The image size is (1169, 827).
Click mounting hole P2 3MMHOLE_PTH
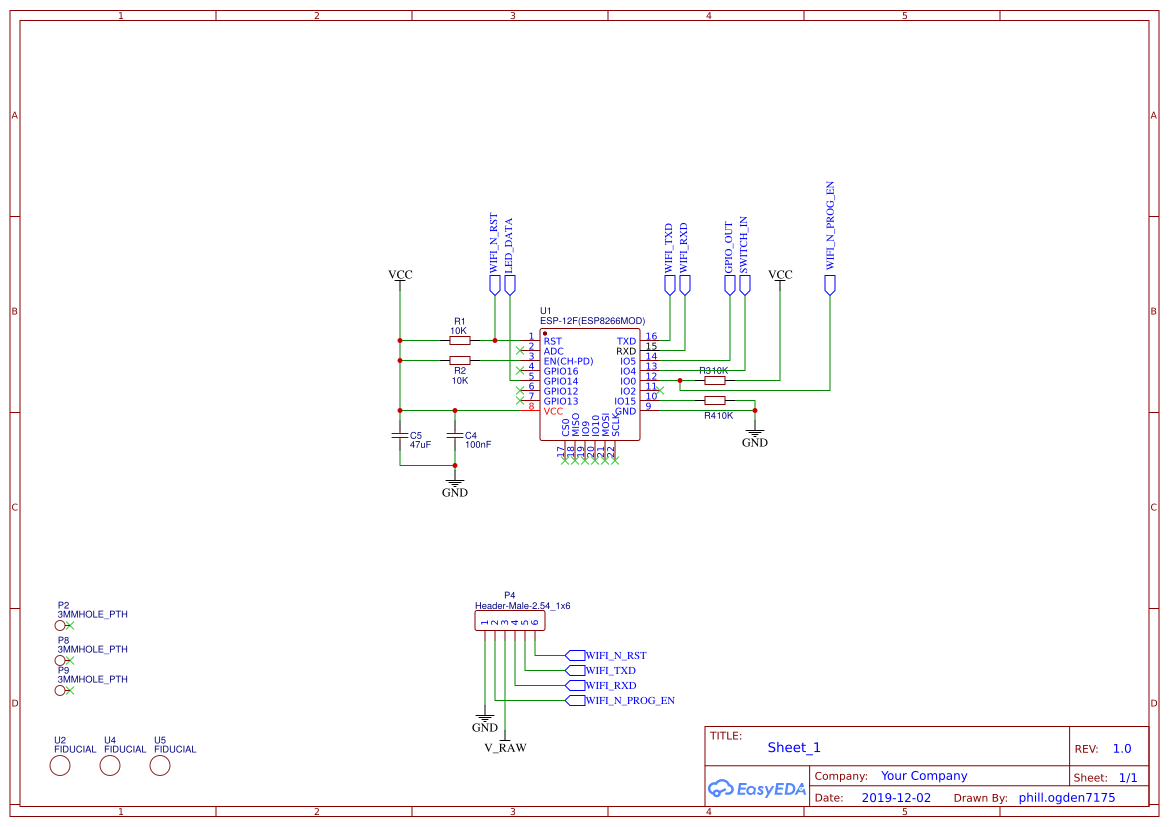(61, 624)
